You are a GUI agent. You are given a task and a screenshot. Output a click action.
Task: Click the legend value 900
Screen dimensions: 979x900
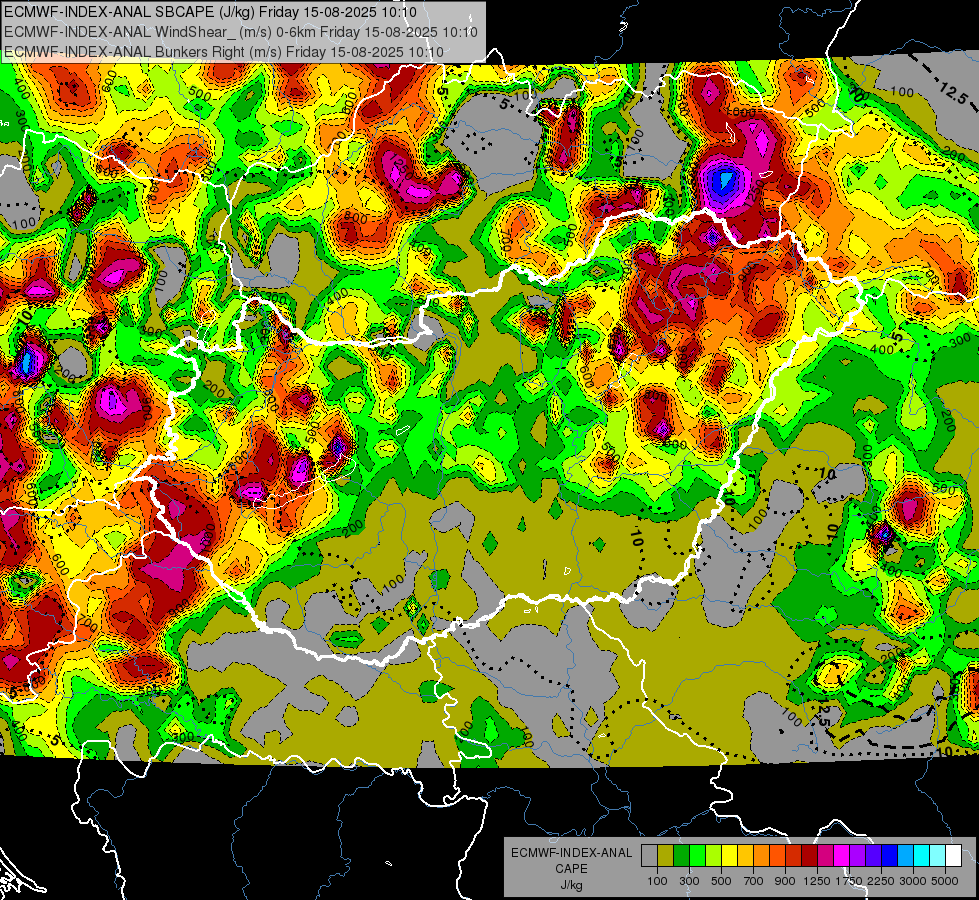click(x=785, y=881)
